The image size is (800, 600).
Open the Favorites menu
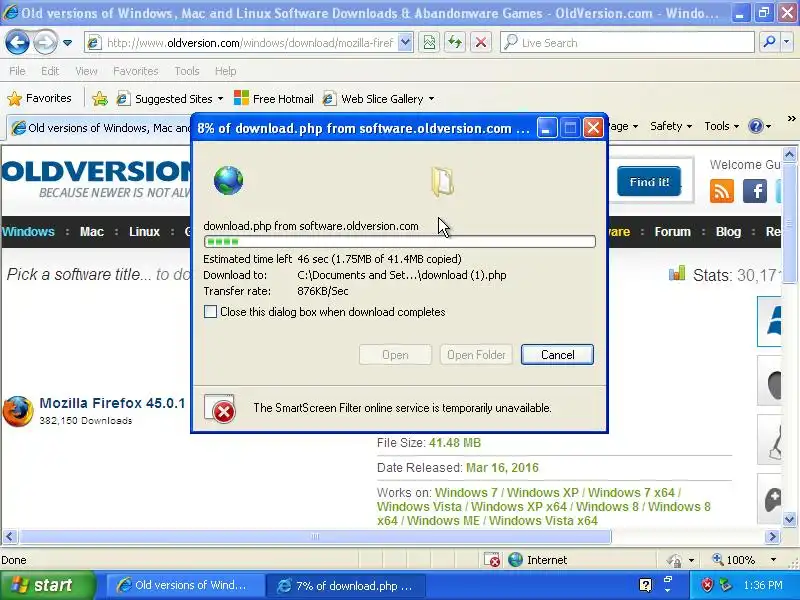(x=136, y=71)
